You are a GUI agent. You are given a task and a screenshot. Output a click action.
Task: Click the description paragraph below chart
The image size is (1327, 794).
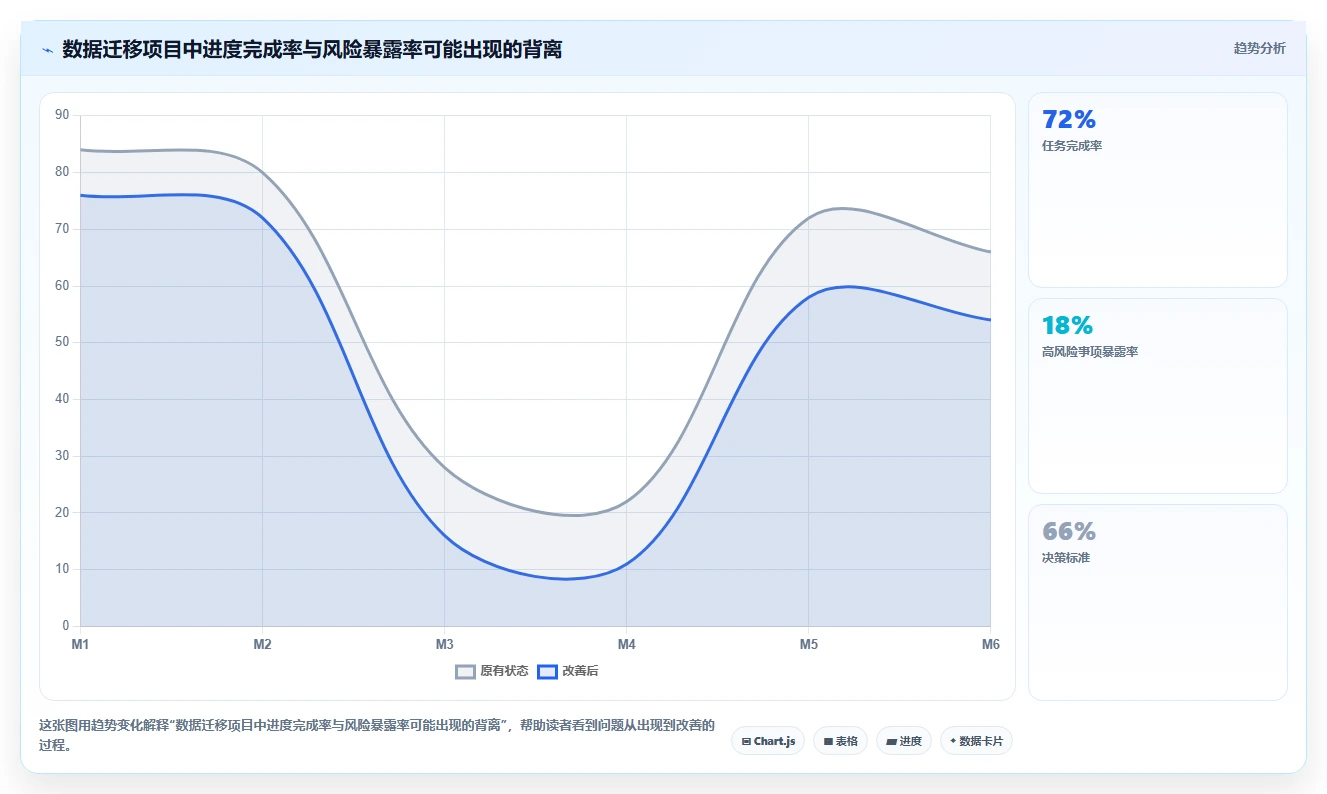coord(377,735)
